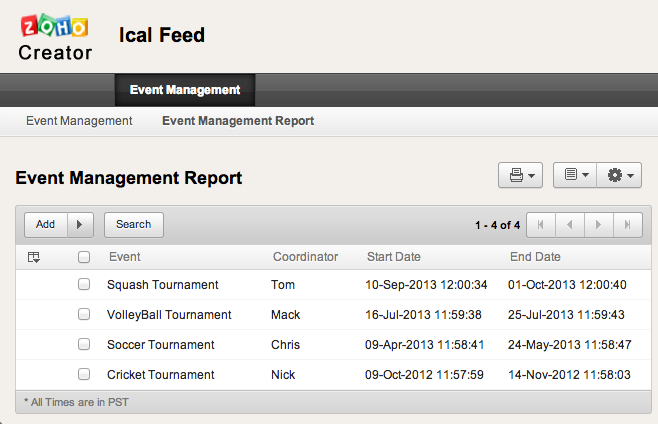The width and height of the screenshot is (658, 424).
Task: Click the Soccer Tournament event name
Action: coord(160,345)
